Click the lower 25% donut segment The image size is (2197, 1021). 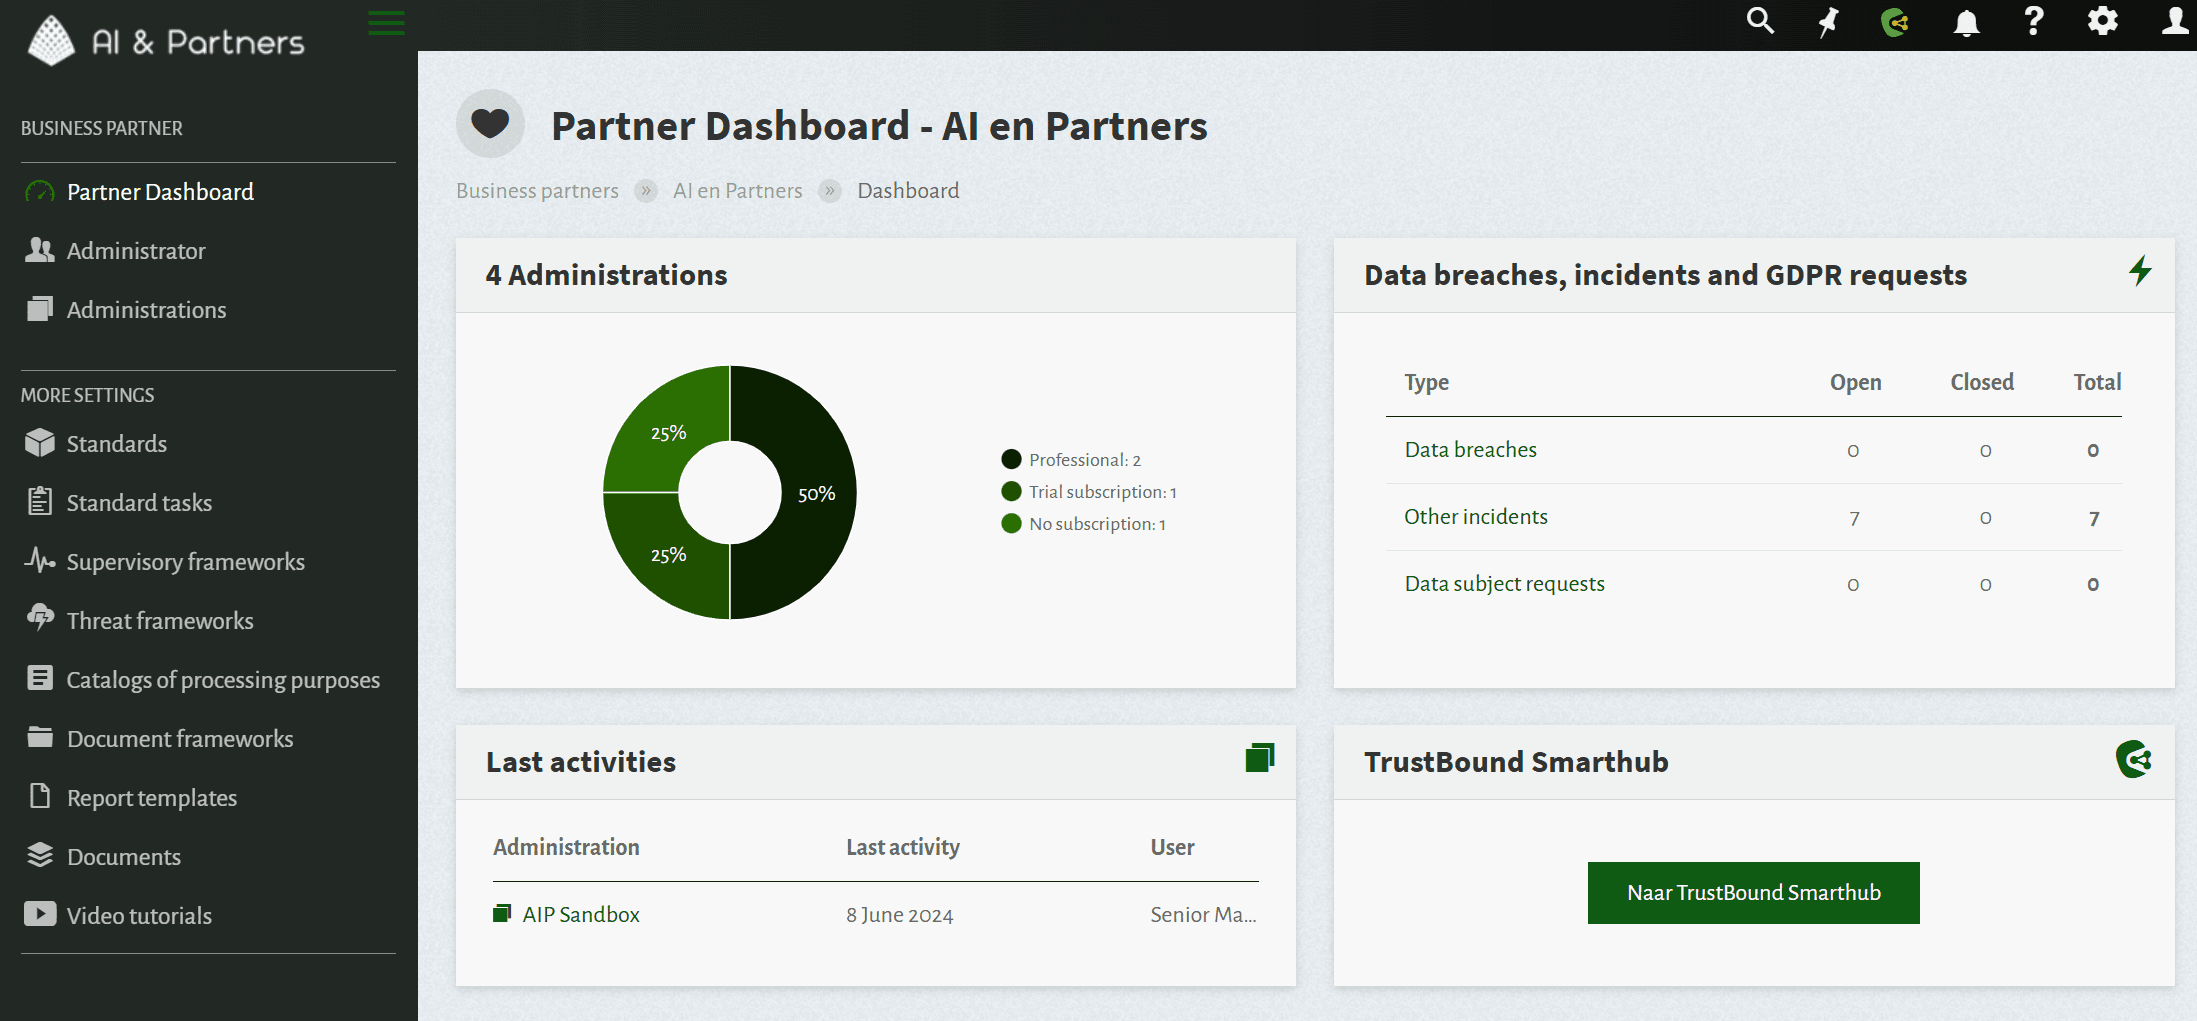669,554
